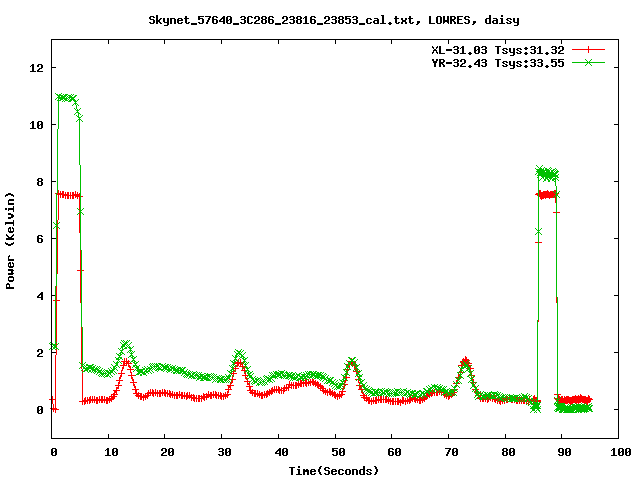Click the red XL legend line sample
The width and height of the screenshot is (640, 480).
tap(588, 50)
